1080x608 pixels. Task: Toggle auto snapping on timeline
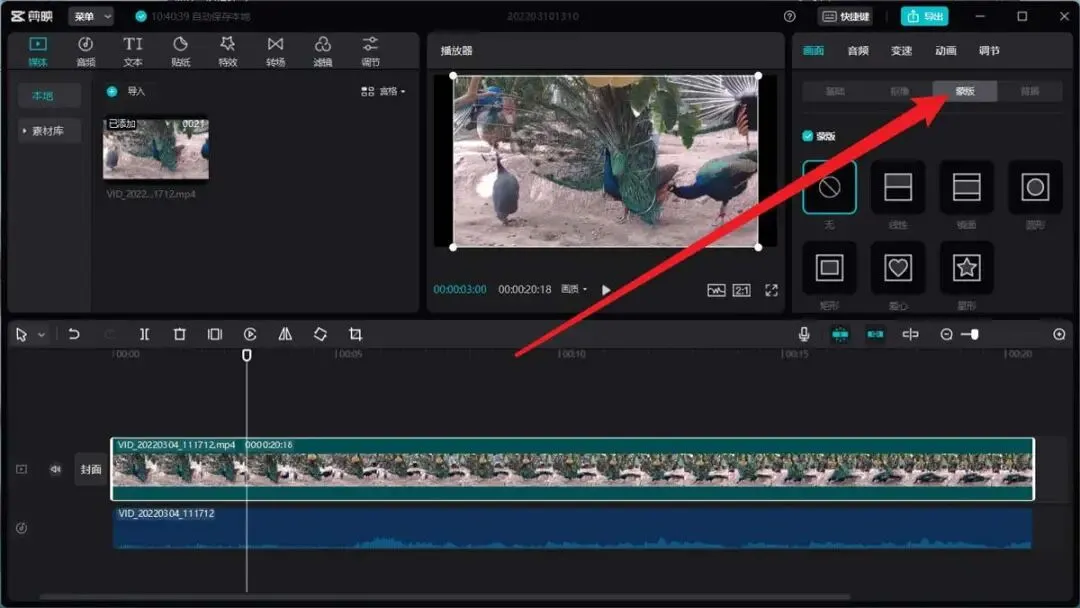(875, 334)
